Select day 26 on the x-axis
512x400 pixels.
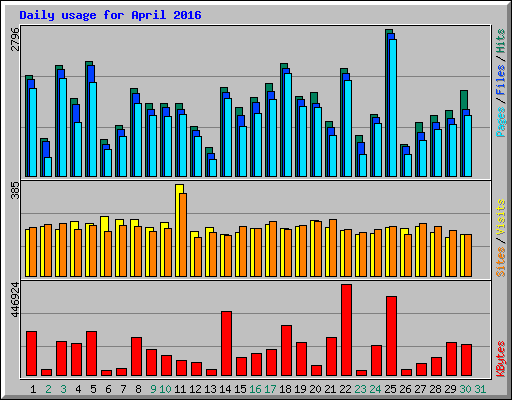pos(405,389)
